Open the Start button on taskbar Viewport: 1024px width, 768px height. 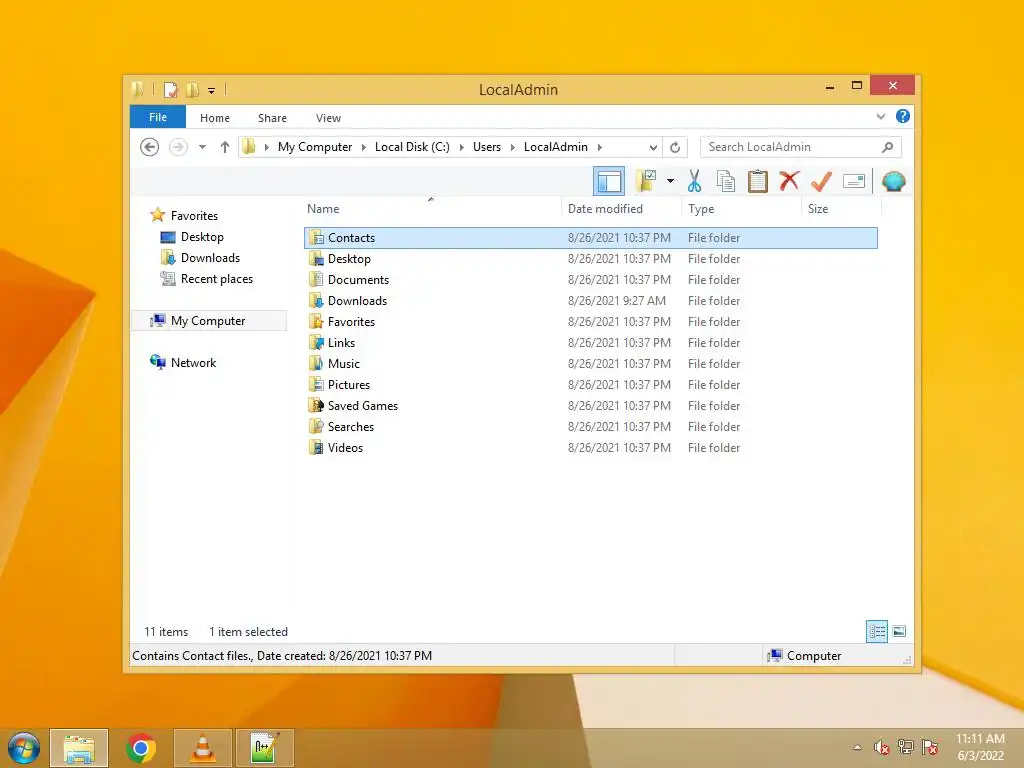click(24, 748)
